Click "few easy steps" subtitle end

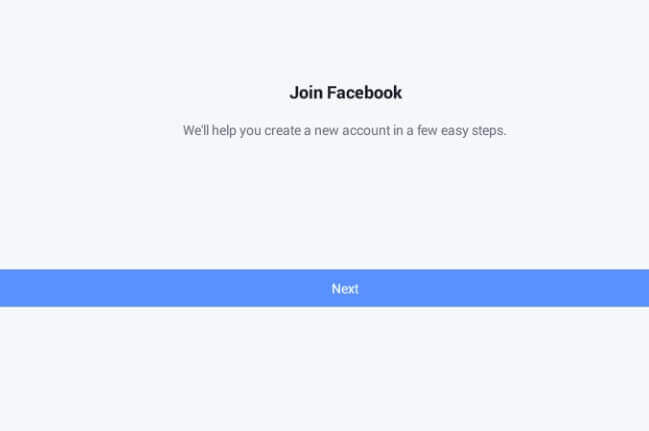pos(462,130)
